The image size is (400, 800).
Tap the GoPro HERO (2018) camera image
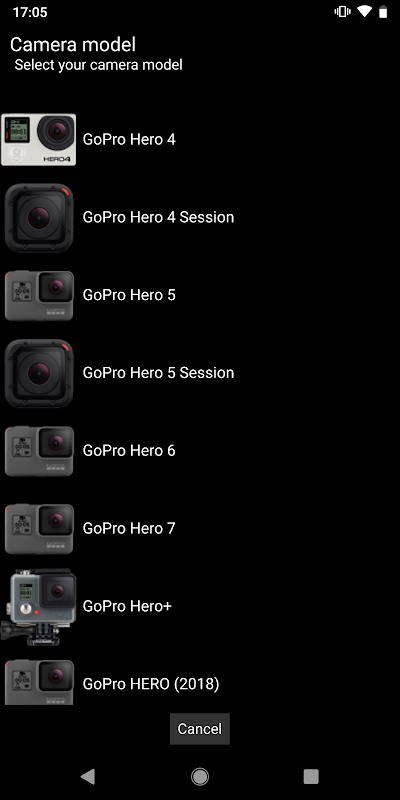39,682
